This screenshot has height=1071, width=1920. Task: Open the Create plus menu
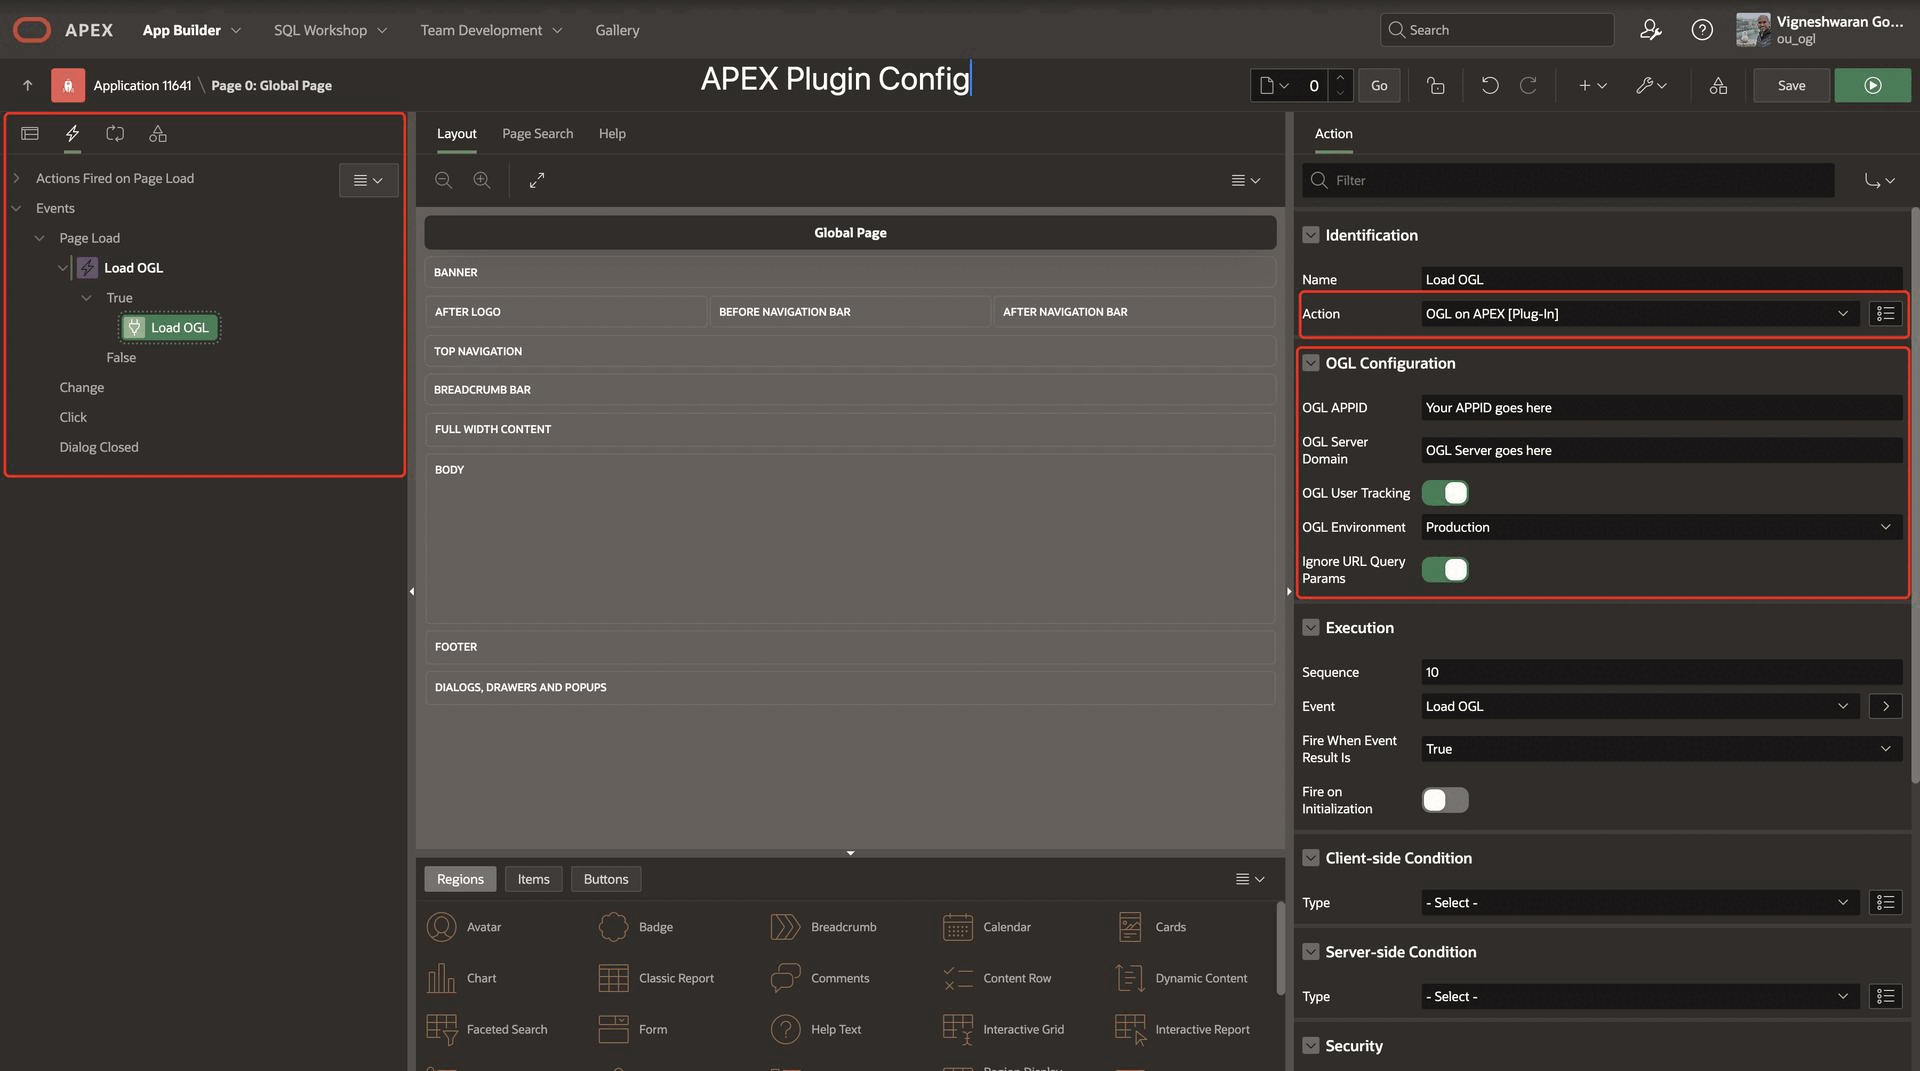(x=1592, y=86)
